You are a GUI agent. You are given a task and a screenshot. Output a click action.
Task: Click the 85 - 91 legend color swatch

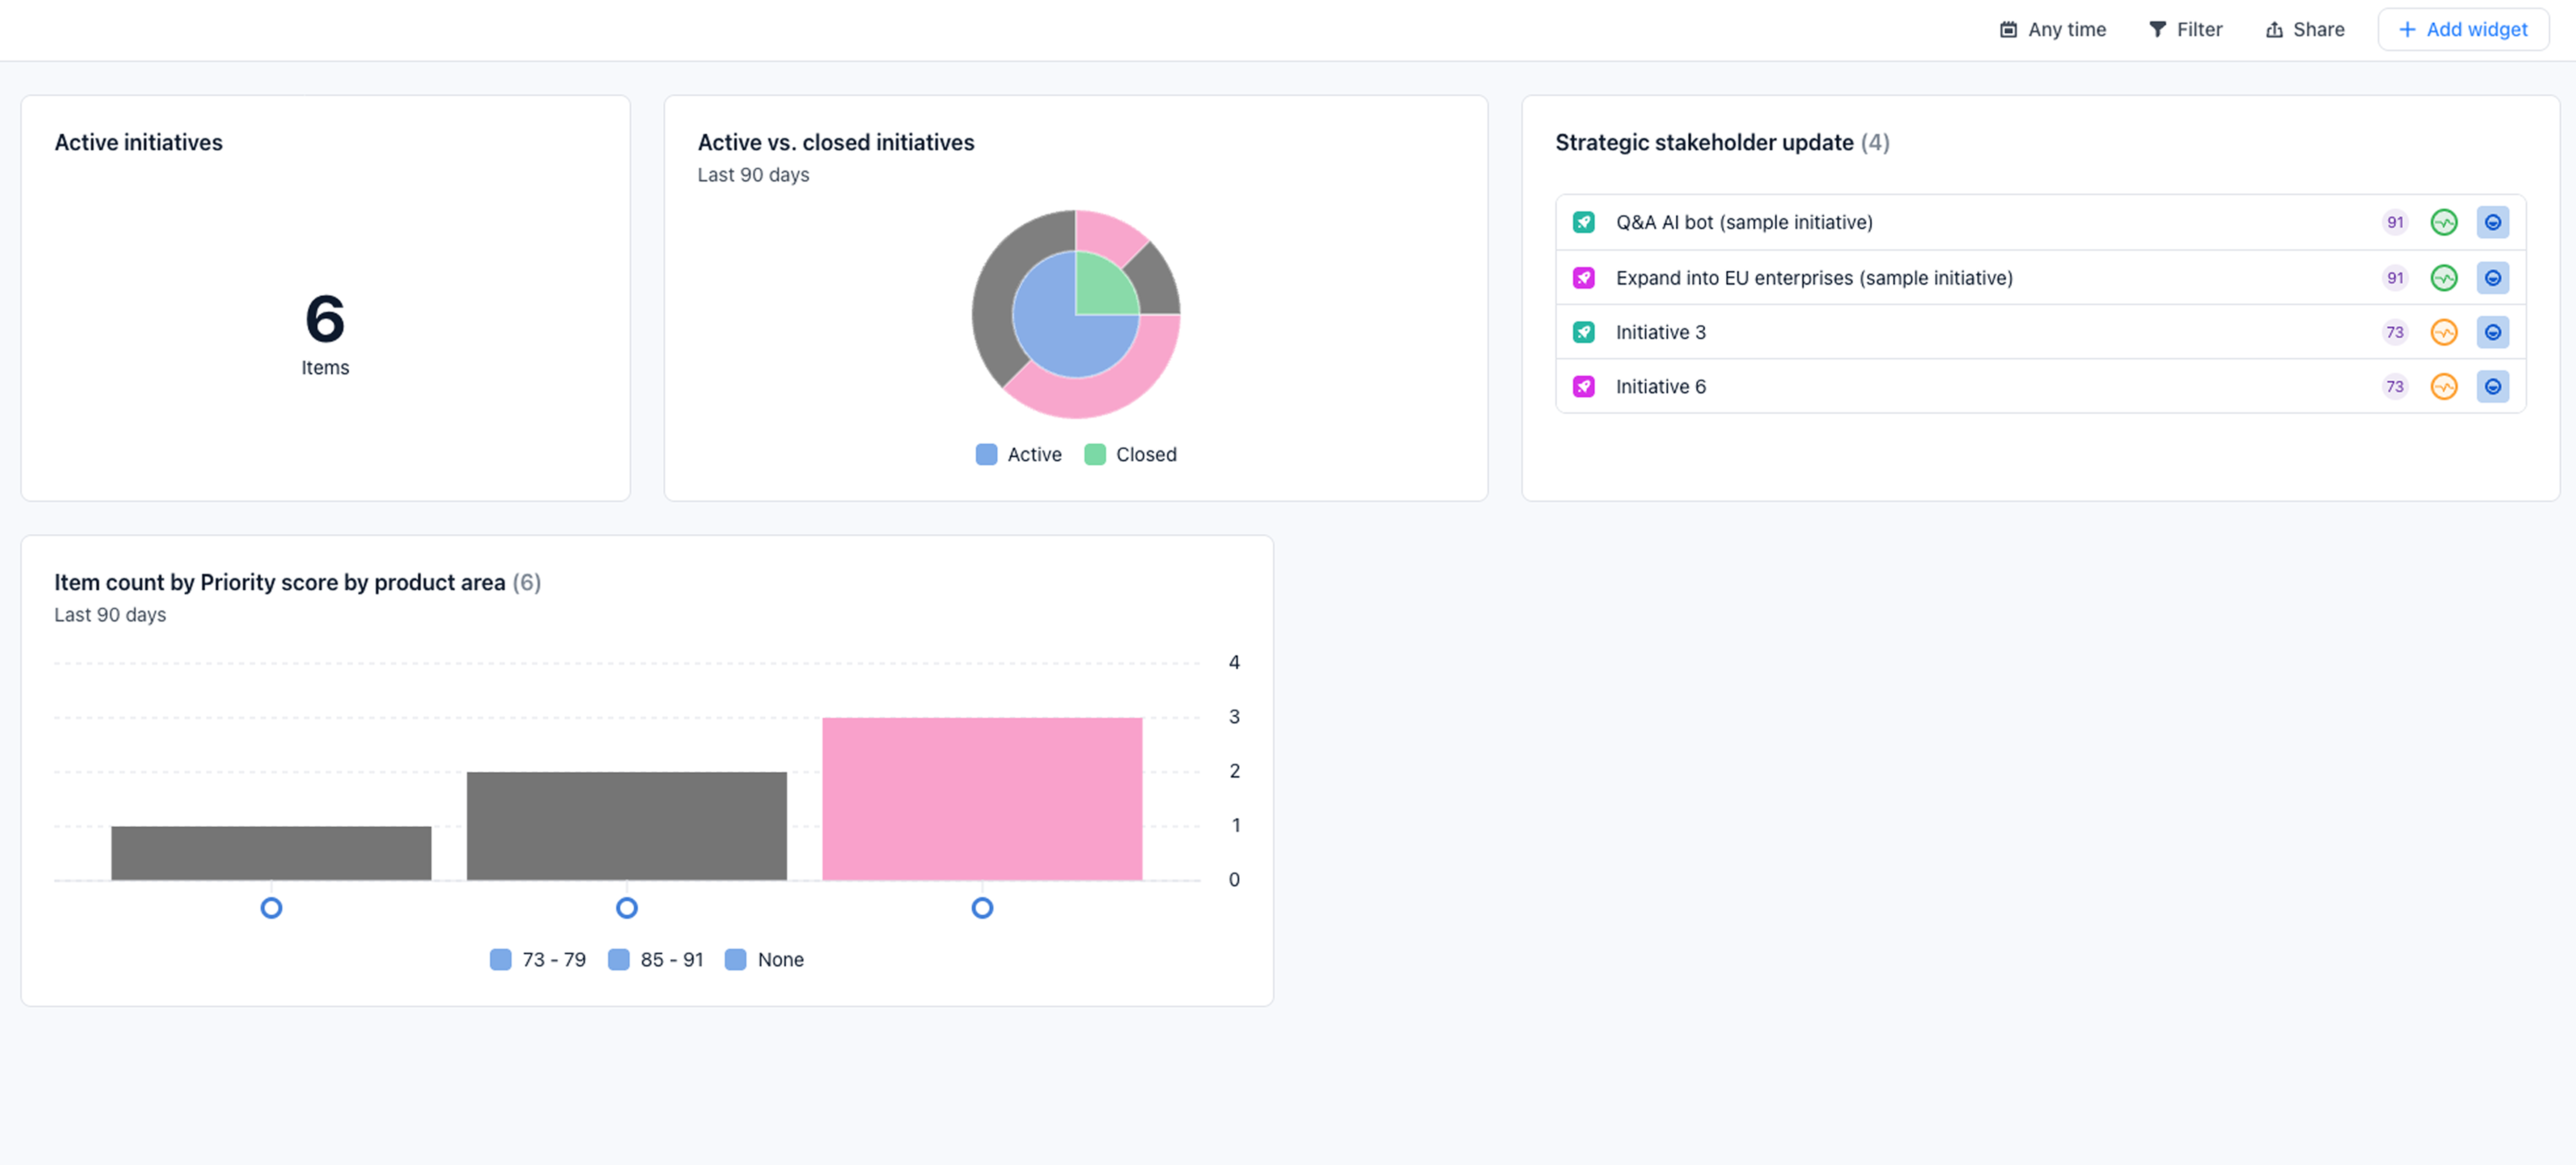619,960
